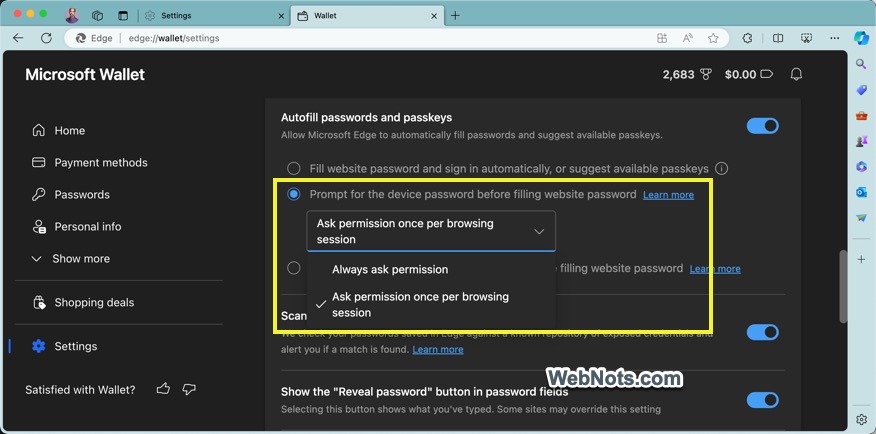Toggle Autofill passwords and passkeys switch
Image resolution: width=876 pixels, height=434 pixels.
click(x=762, y=126)
